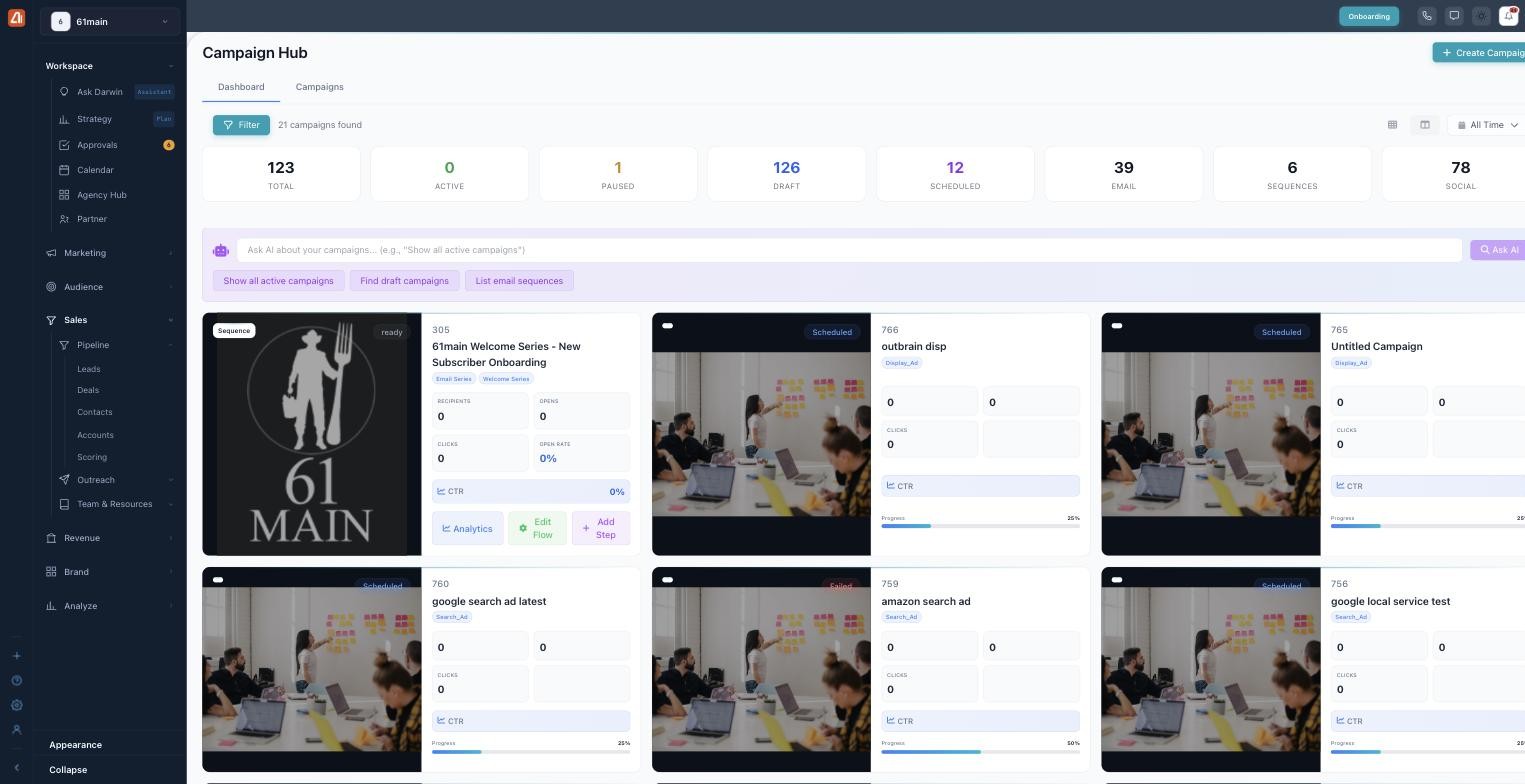Click the Analytics button on Welcome Series card
The height and width of the screenshot is (784, 1525).
(x=468, y=528)
